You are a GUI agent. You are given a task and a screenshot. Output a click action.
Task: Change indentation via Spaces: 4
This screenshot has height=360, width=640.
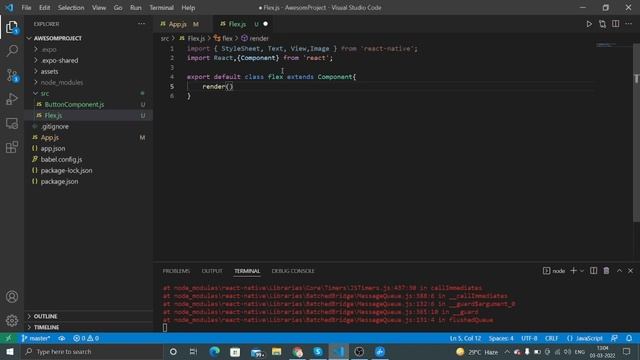tap(501, 338)
